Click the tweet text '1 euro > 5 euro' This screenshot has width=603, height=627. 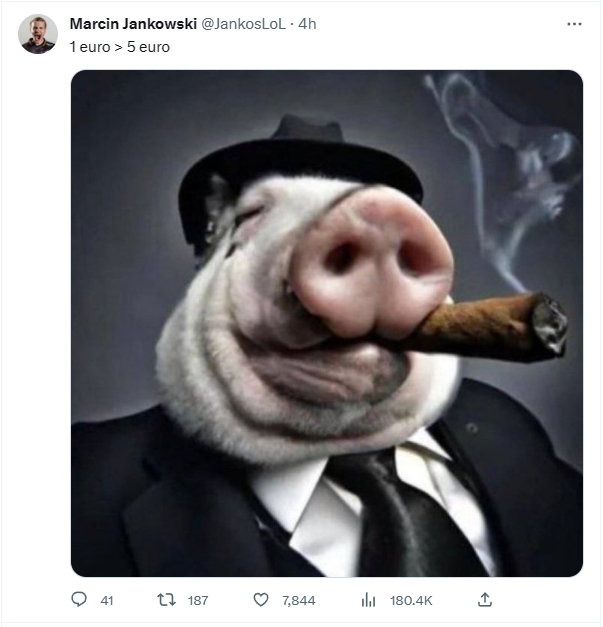120,47
